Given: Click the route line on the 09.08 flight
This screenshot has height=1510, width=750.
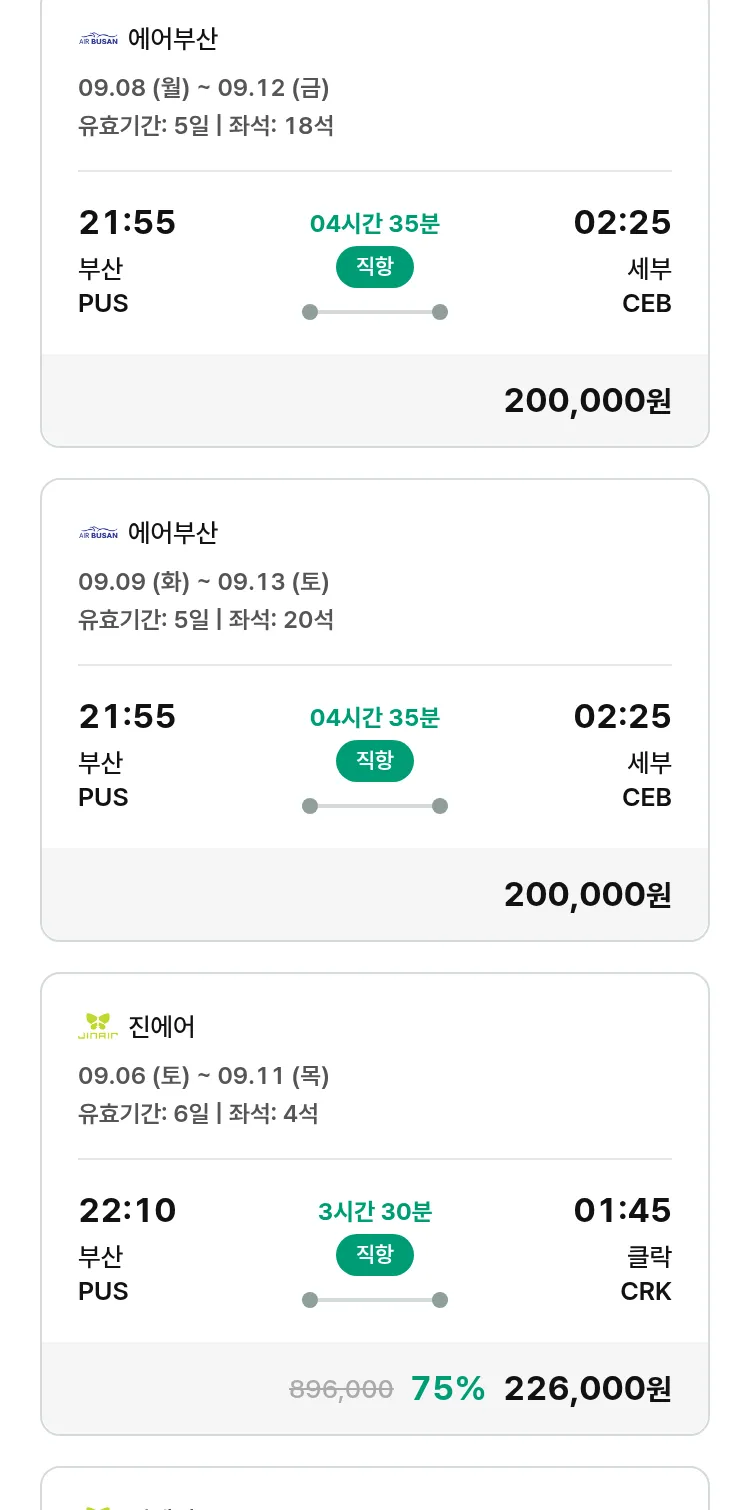Looking at the screenshot, I should pos(374,312).
